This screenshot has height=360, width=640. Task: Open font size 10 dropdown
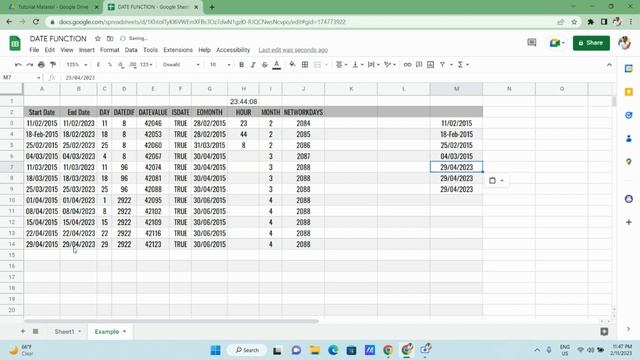click(220, 64)
